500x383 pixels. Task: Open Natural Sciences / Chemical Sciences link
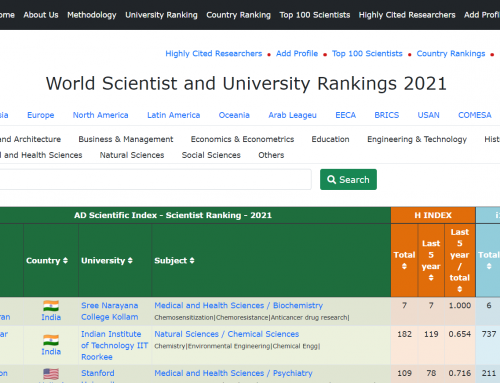pos(227,334)
